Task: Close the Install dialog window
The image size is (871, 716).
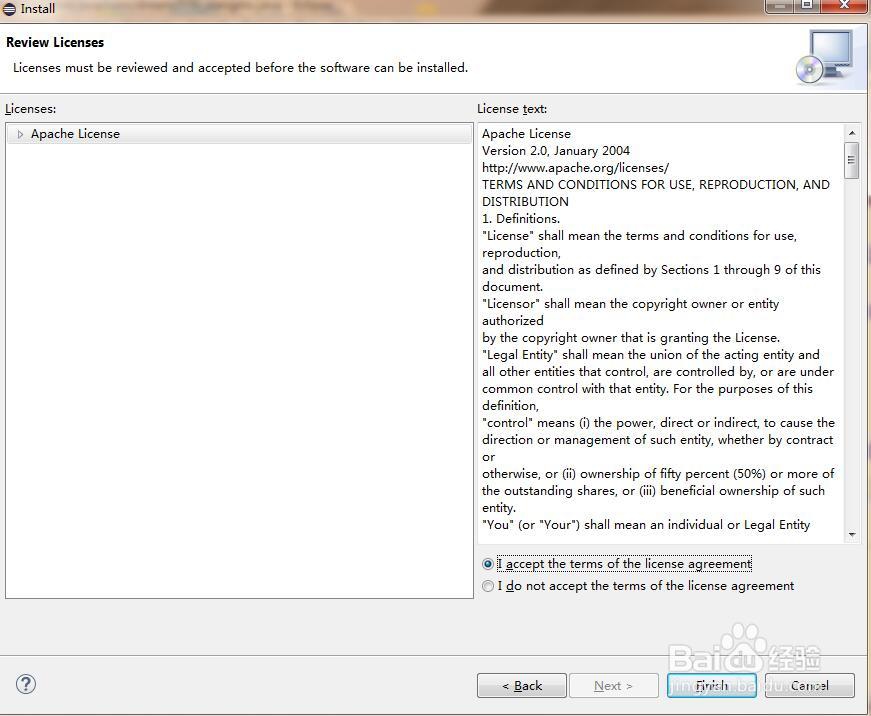Action: 845,5
